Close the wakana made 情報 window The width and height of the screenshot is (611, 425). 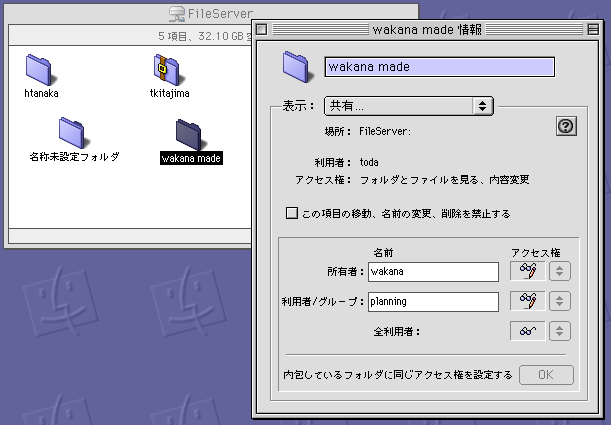tap(261, 29)
